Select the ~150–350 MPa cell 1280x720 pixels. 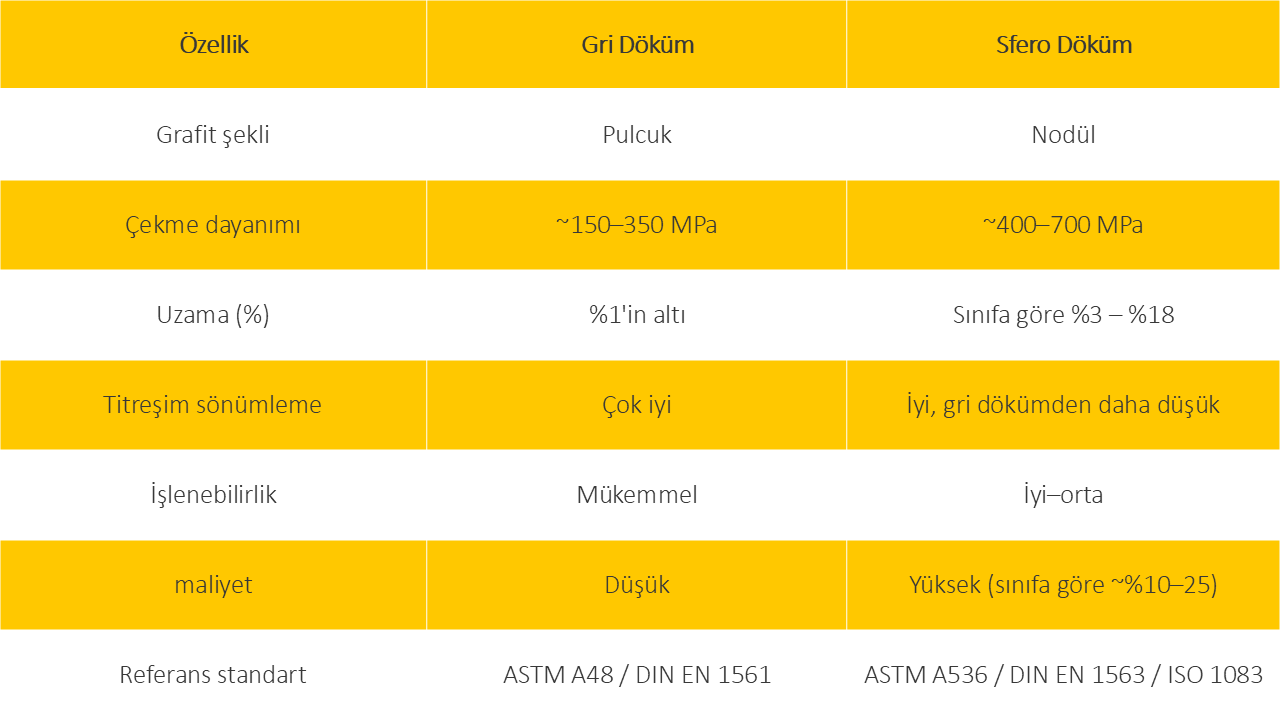(637, 225)
